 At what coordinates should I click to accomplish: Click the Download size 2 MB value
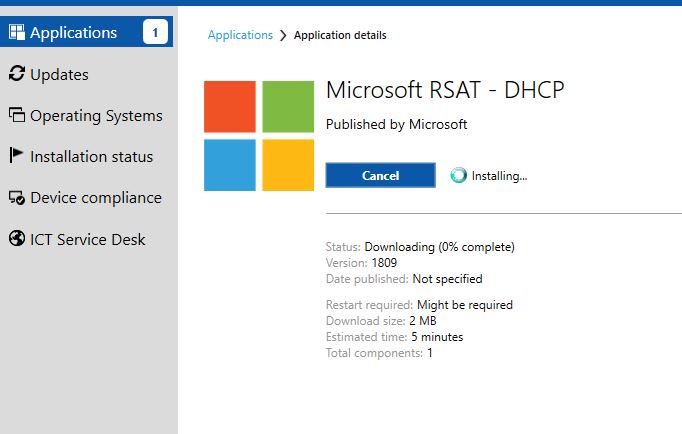click(423, 321)
